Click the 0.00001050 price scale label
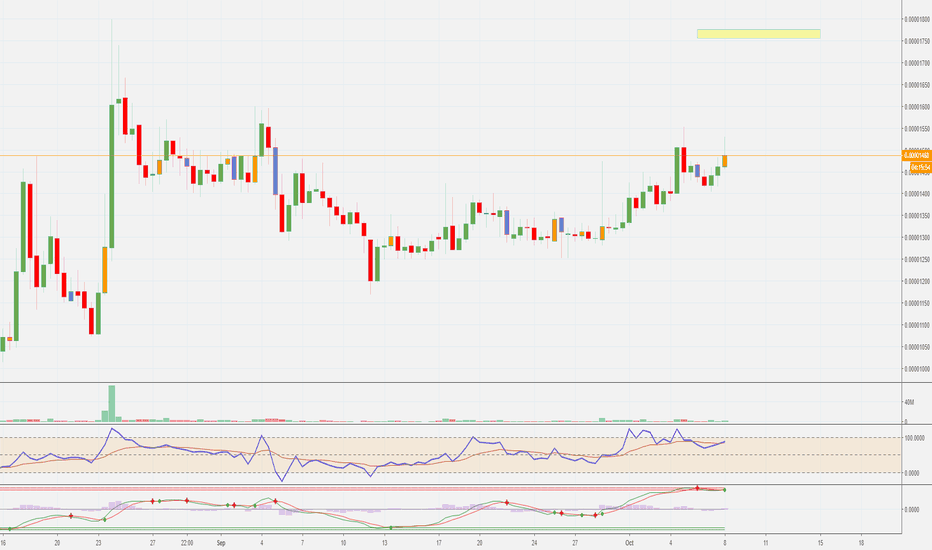 point(917,347)
